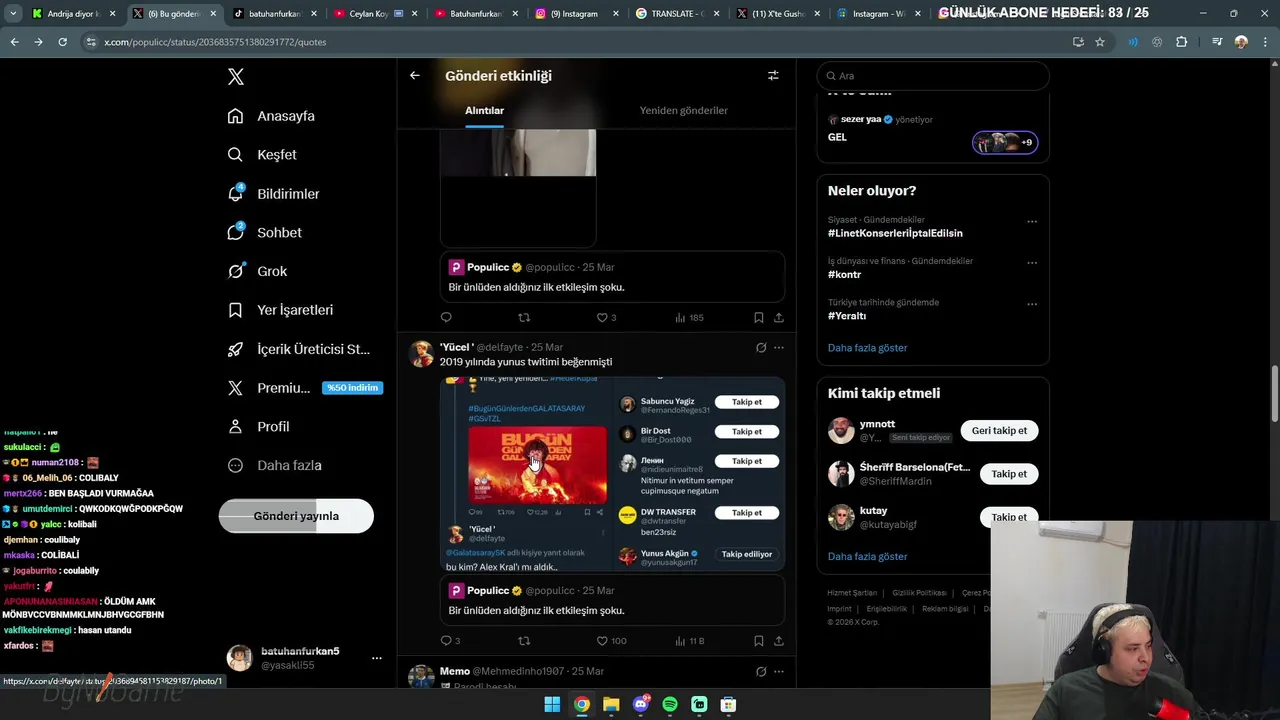Open options for #kontr trend
Image resolution: width=1280 pixels, height=720 pixels.
tap(1032, 263)
